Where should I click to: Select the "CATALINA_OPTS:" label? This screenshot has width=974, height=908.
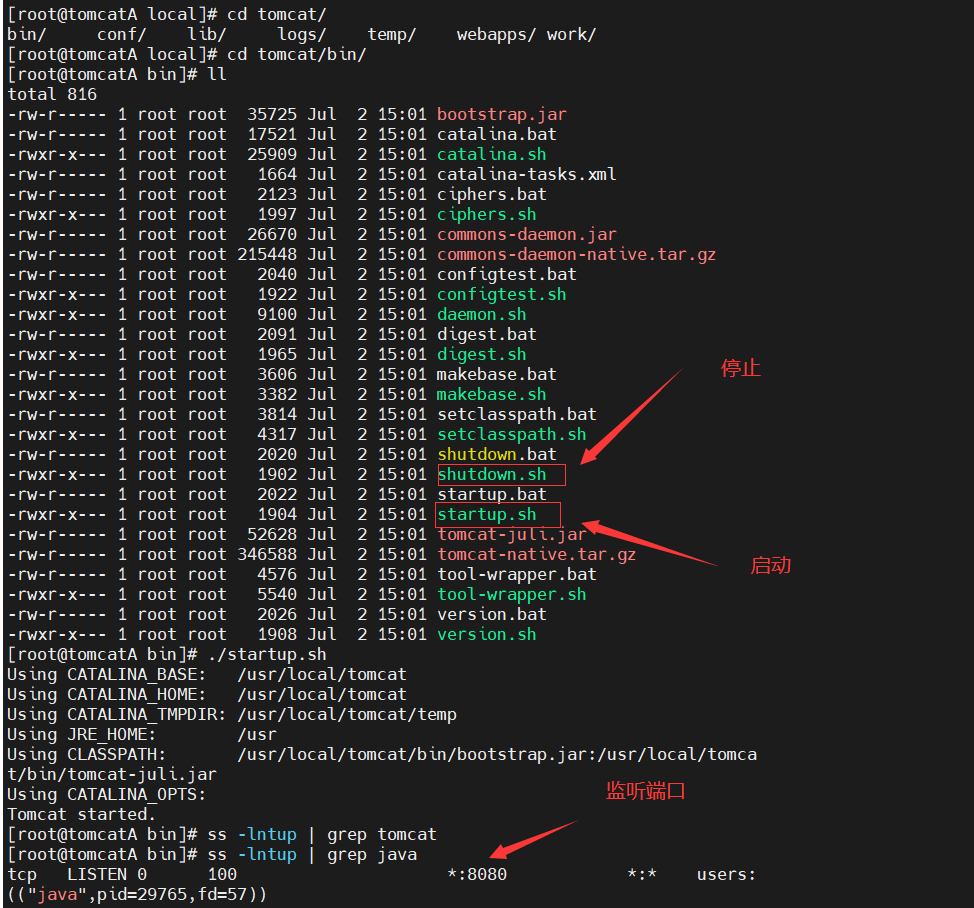[x=137, y=794]
